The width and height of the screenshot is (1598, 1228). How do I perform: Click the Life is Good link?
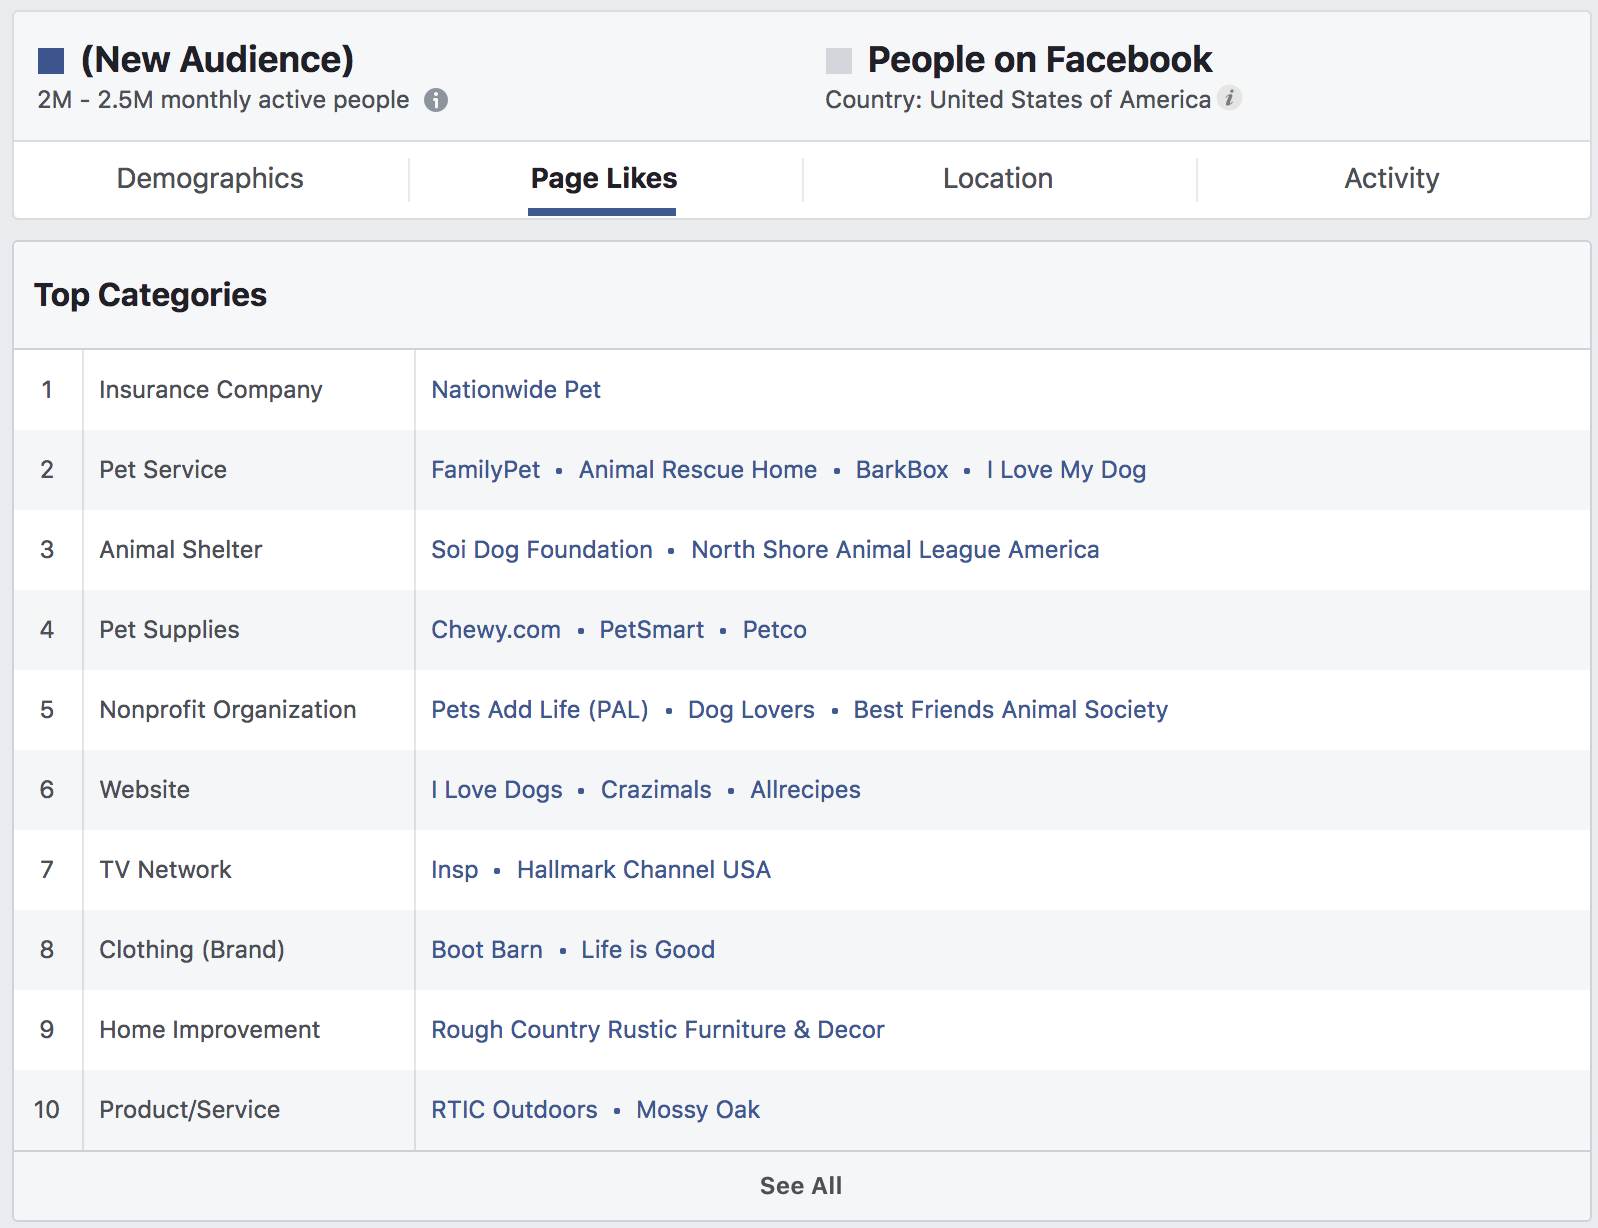pyautogui.click(x=648, y=950)
